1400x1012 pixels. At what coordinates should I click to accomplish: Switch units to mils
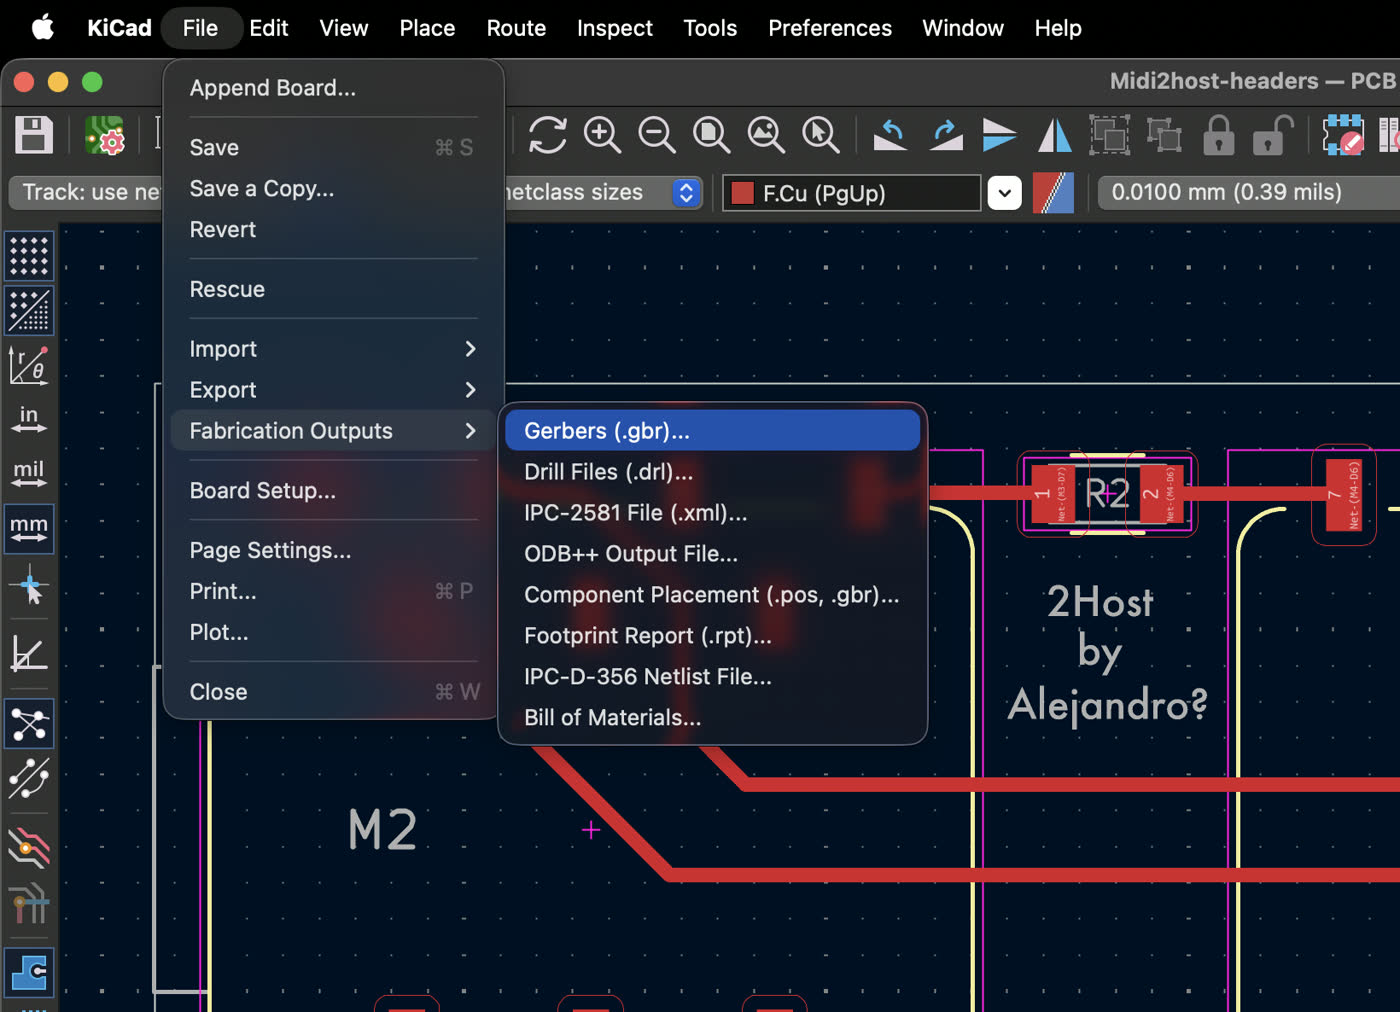click(x=29, y=473)
